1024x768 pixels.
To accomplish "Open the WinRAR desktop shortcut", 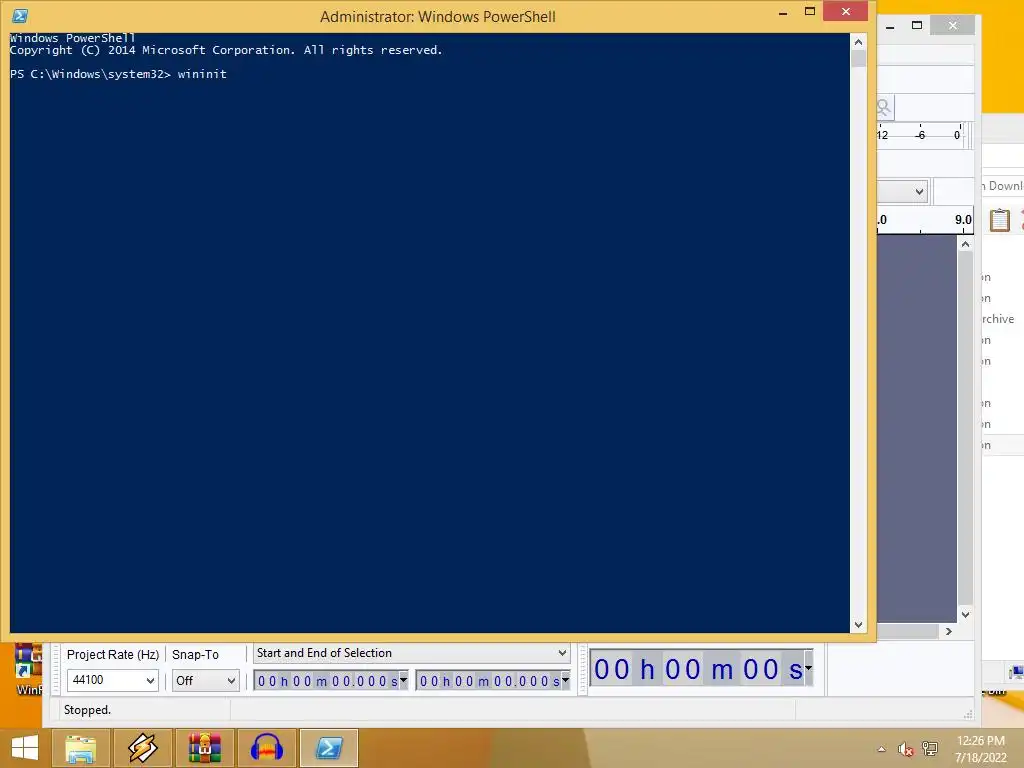I will coord(28,669).
